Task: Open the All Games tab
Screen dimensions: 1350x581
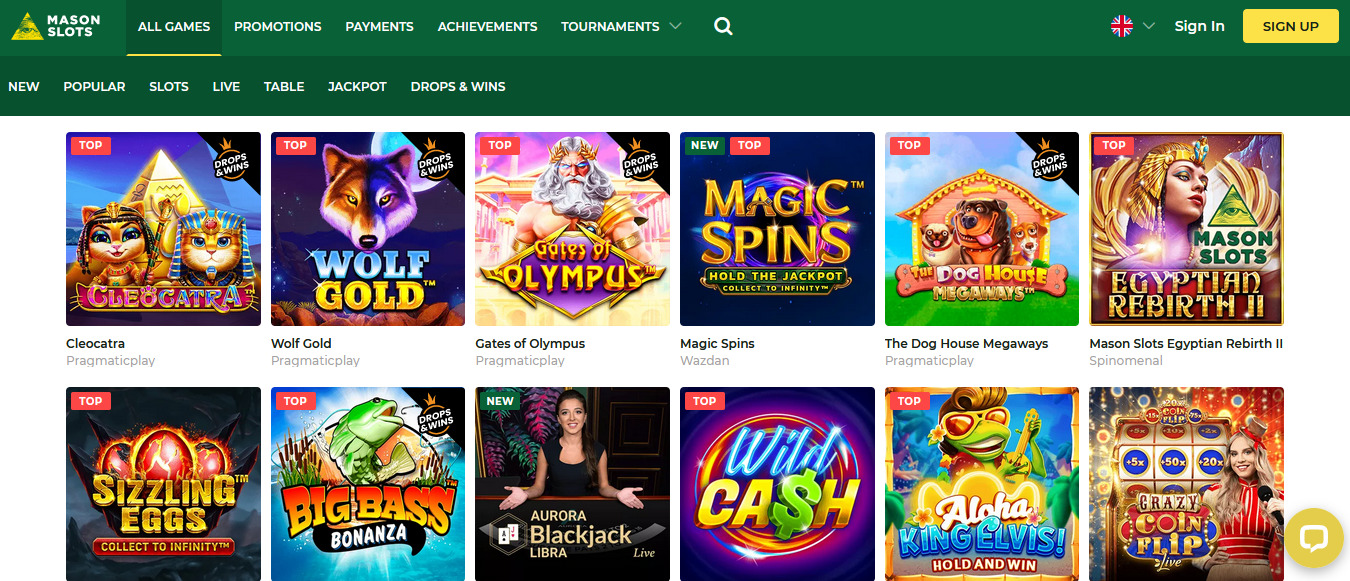Action: point(174,27)
